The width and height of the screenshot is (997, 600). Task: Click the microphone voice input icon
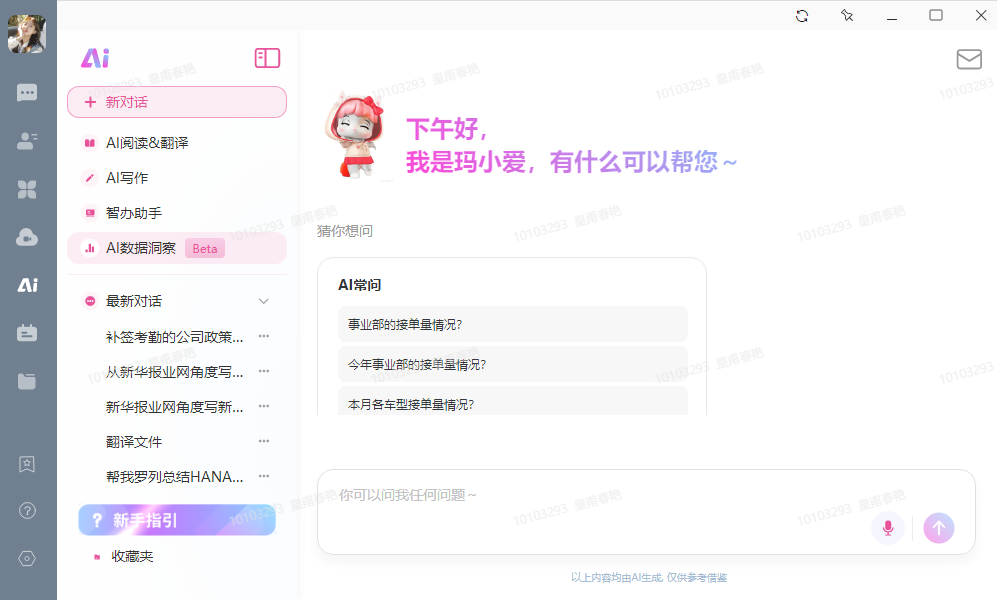pos(888,528)
